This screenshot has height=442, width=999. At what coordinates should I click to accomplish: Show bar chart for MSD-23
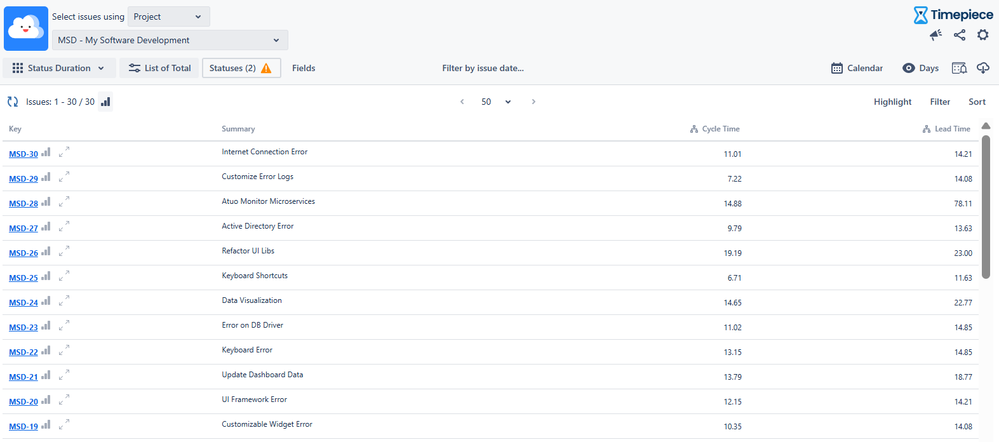[x=46, y=327]
